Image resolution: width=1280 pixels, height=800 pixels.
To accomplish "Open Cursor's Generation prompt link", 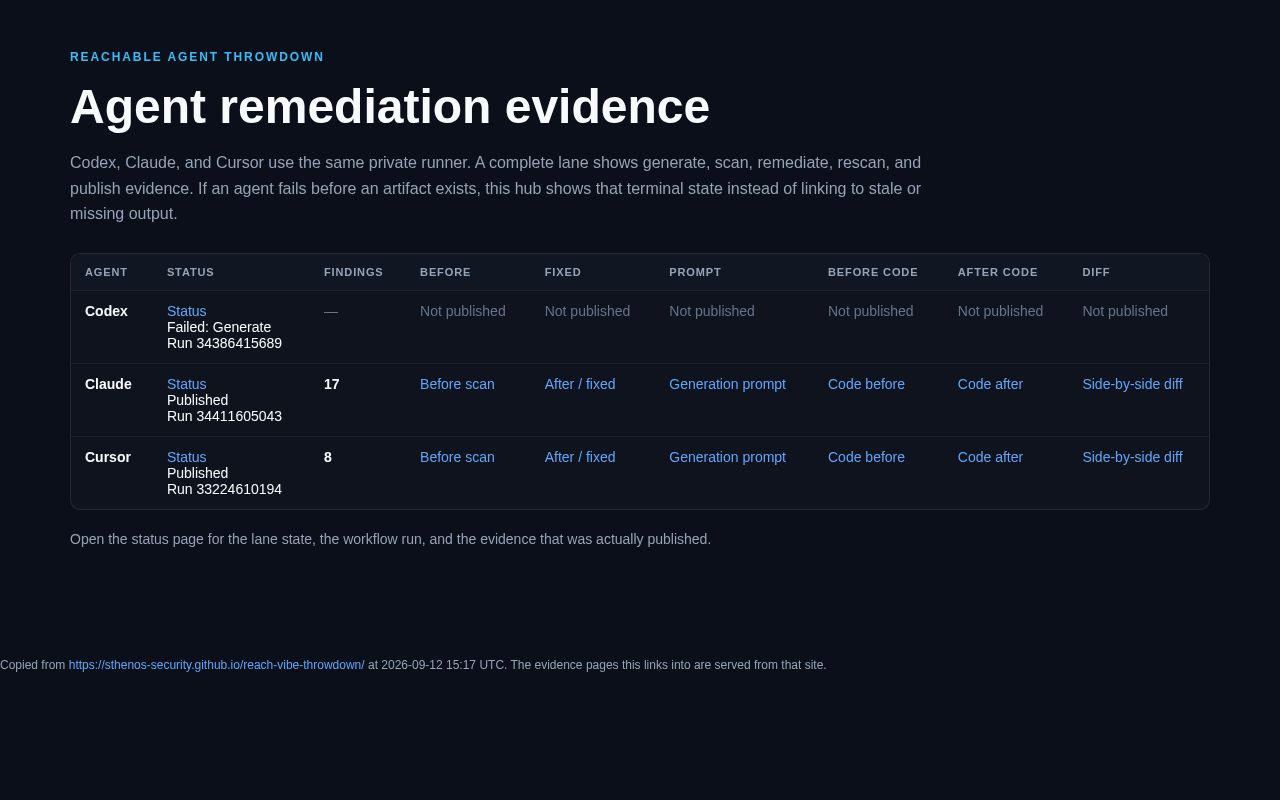I will pos(727,457).
